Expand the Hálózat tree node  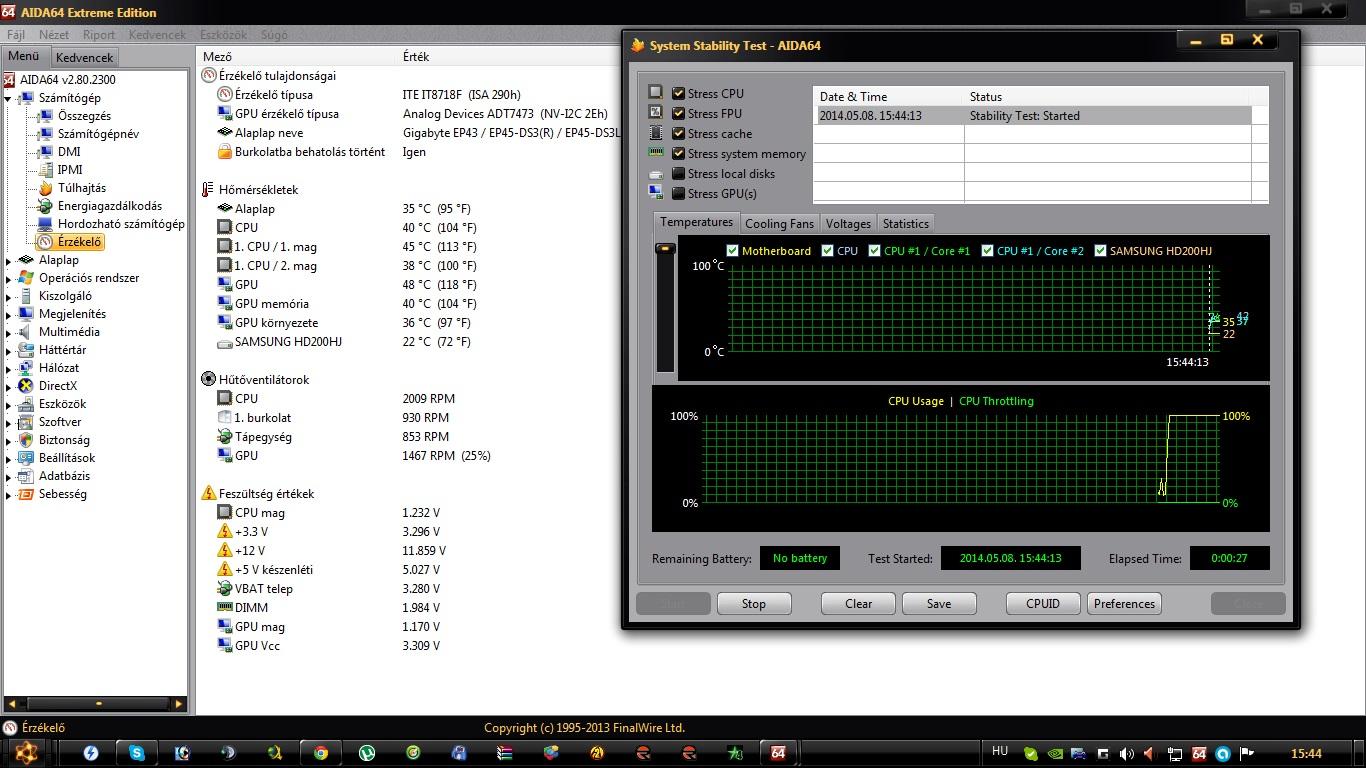(x=9, y=368)
